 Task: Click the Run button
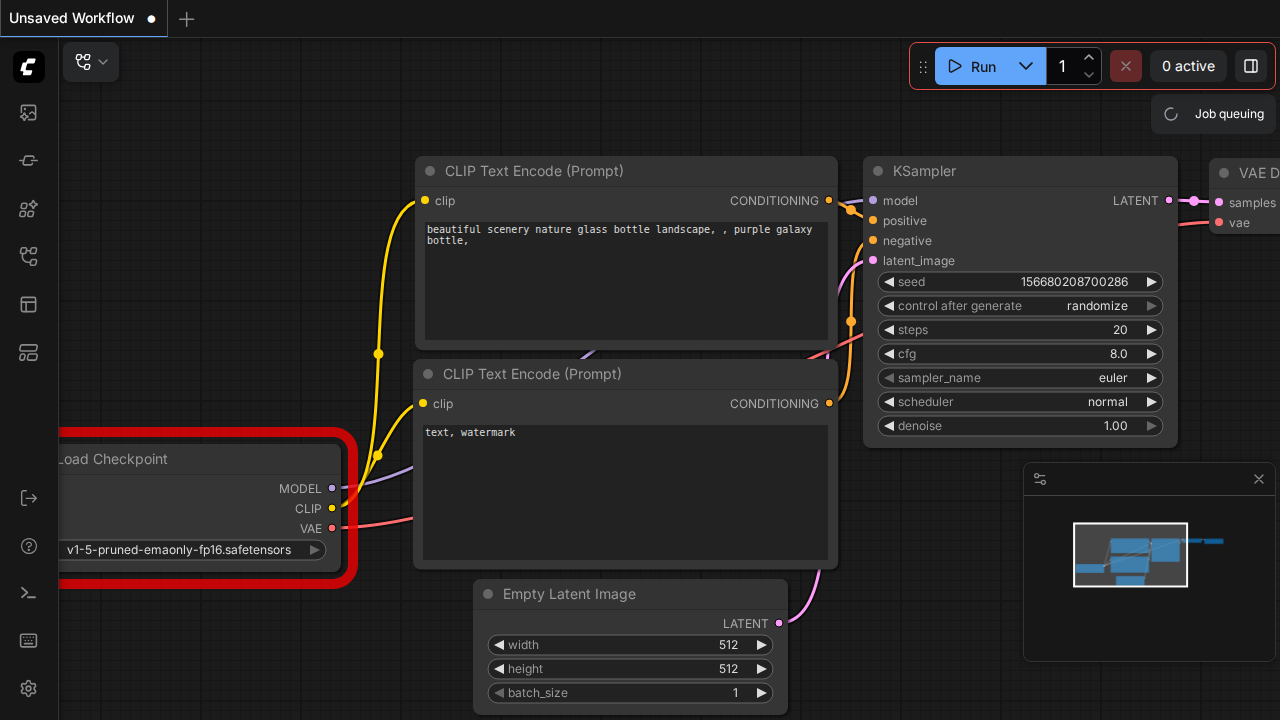tap(971, 66)
